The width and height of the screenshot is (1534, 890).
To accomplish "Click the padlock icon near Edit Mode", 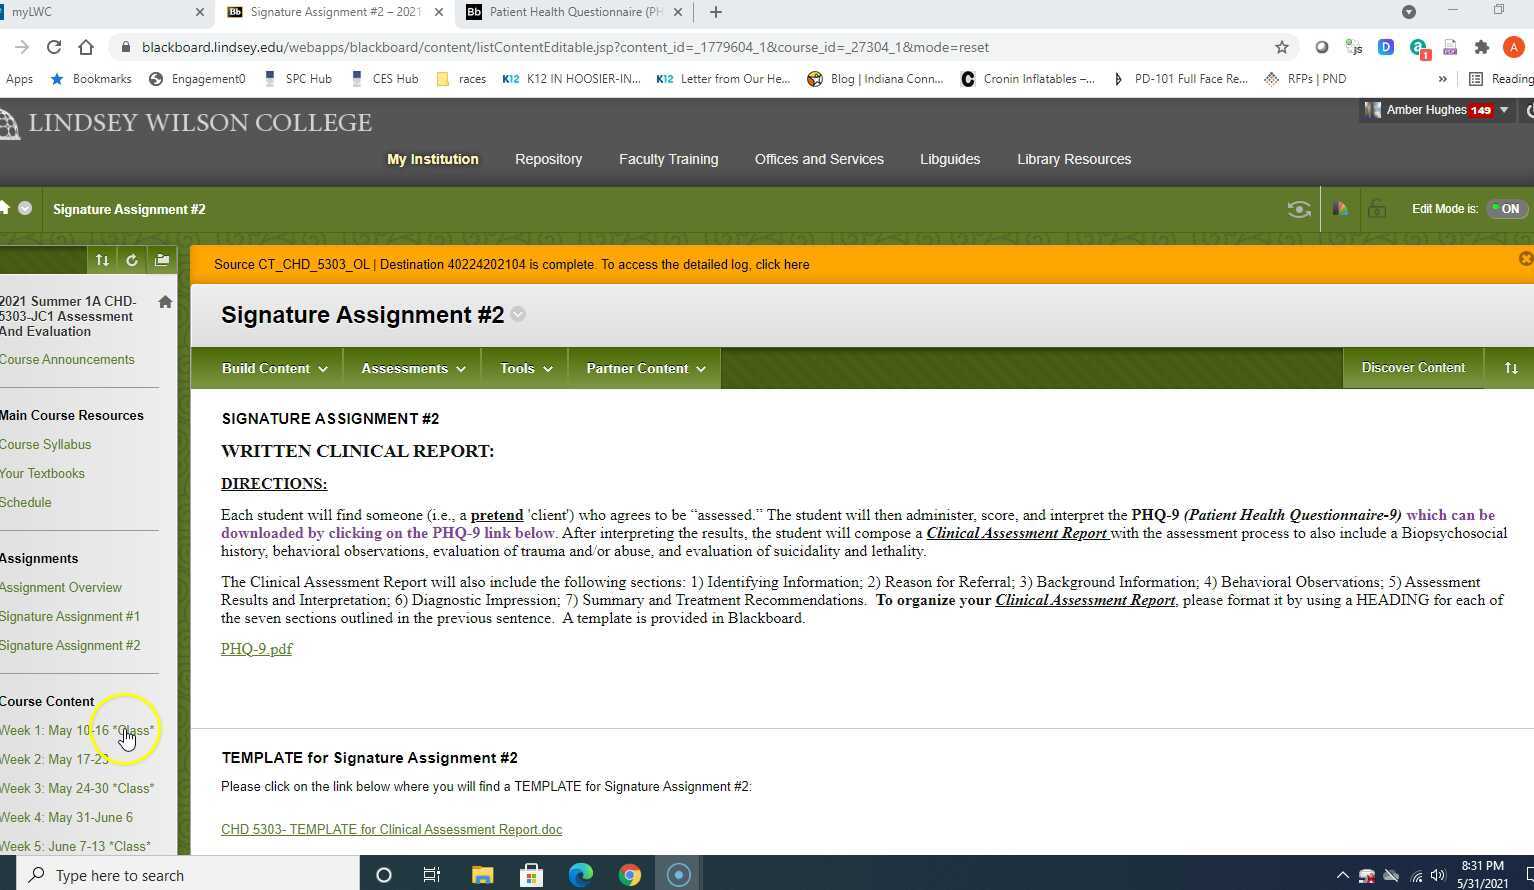I will (1377, 209).
